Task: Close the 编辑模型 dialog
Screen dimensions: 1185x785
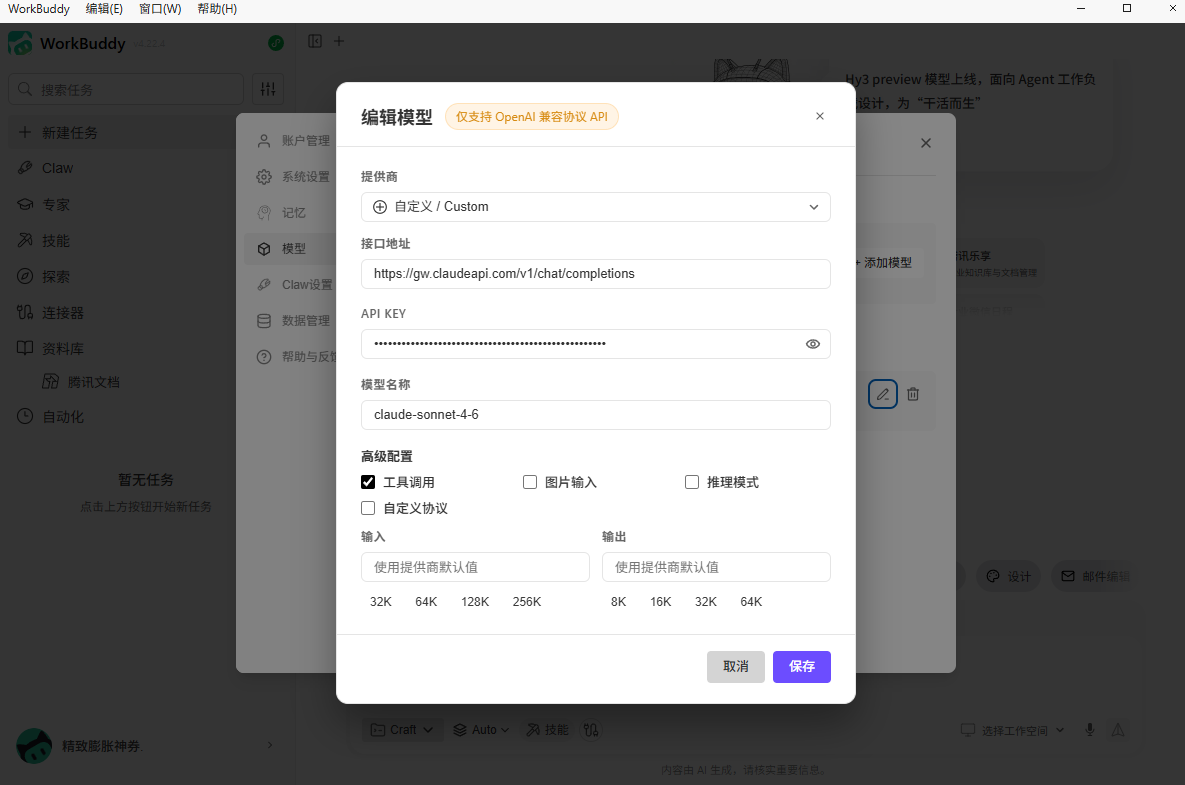Action: pyautogui.click(x=820, y=116)
